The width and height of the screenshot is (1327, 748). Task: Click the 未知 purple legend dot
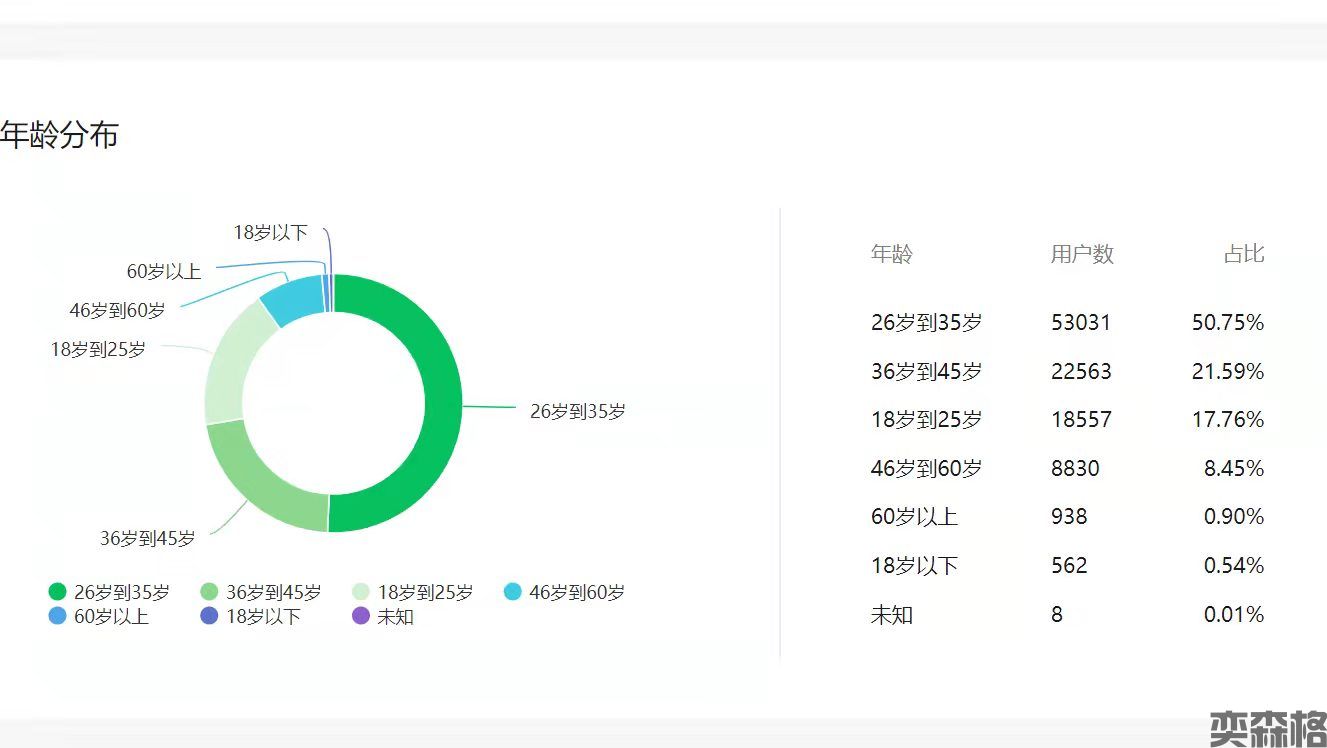361,616
